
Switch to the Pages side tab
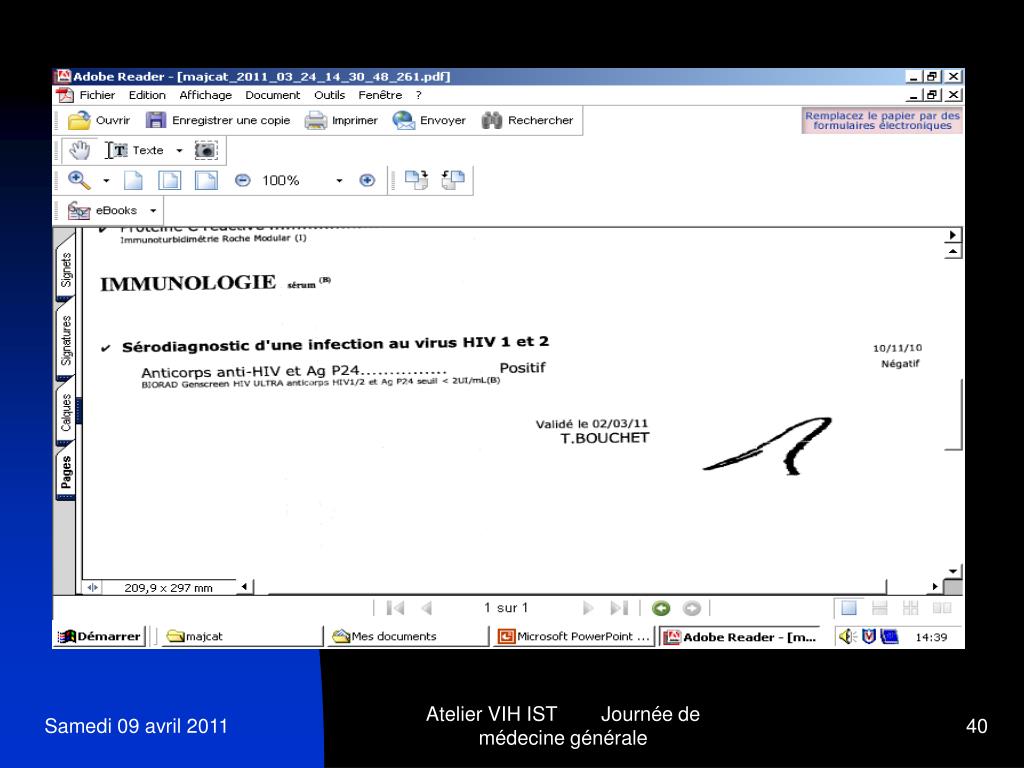66,472
